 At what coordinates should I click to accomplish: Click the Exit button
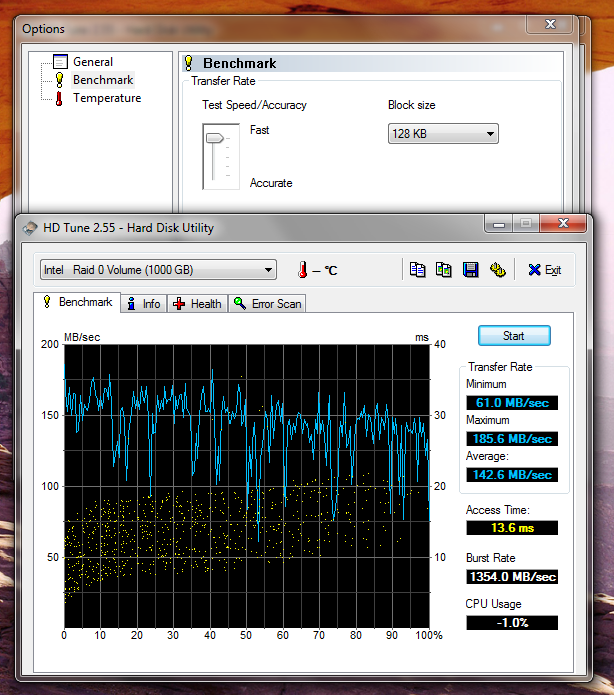pos(545,270)
